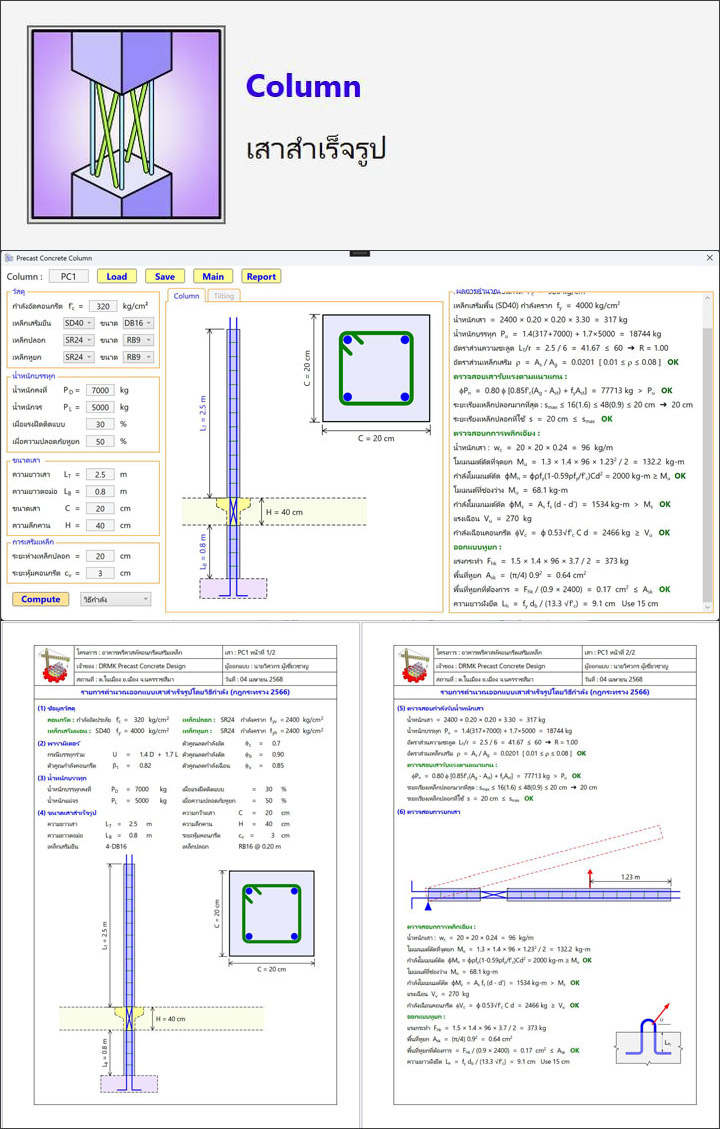Run the Compute button

pyautogui.click(x=41, y=599)
